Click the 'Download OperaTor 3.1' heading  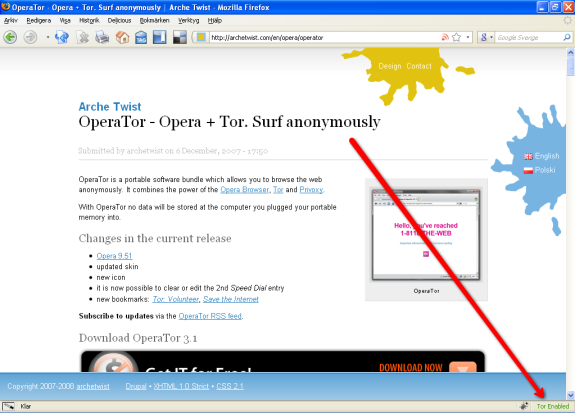click(x=138, y=338)
